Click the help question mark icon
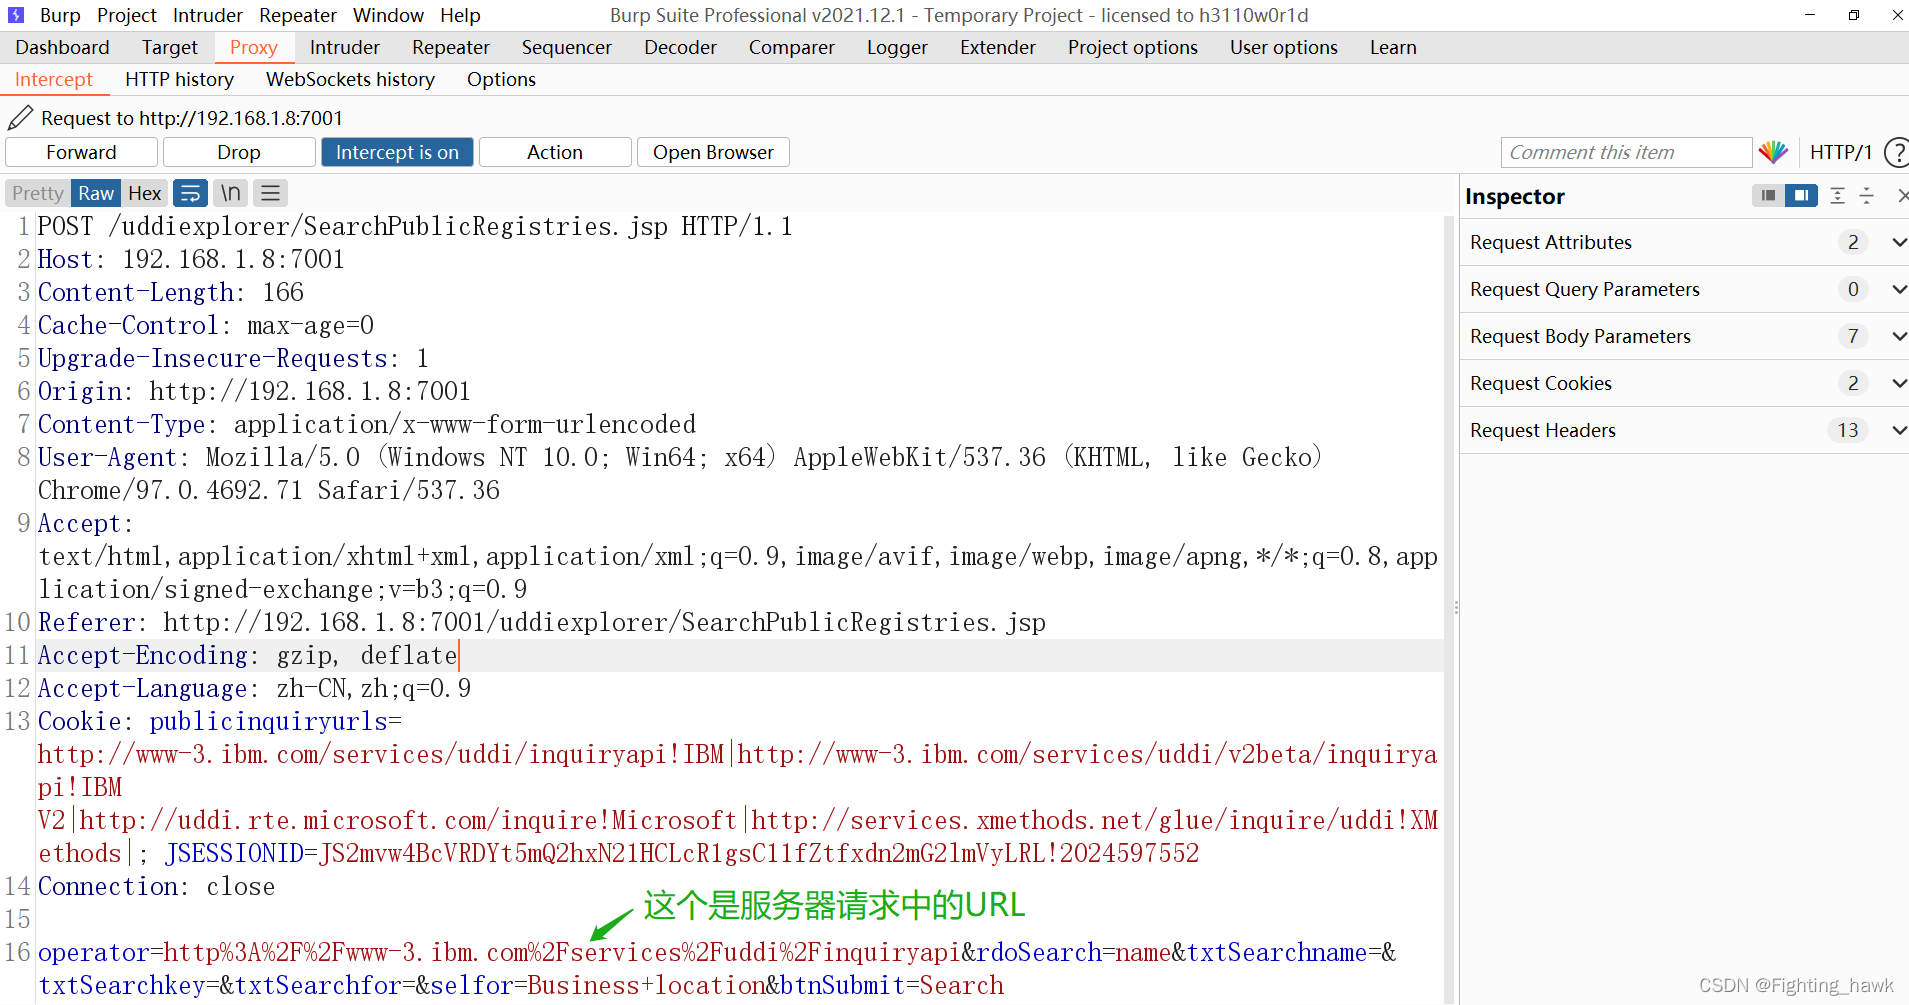Image resolution: width=1909 pixels, height=1005 pixels. point(1896,153)
